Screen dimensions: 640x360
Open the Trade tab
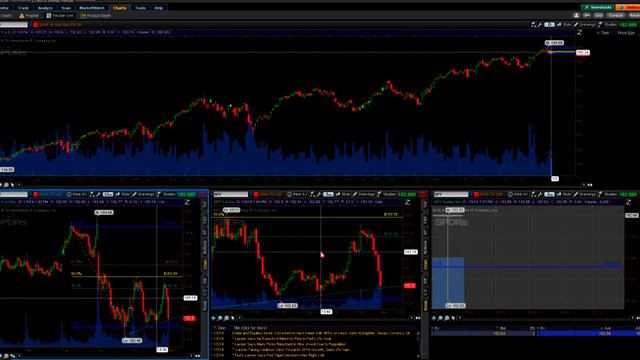23,8
